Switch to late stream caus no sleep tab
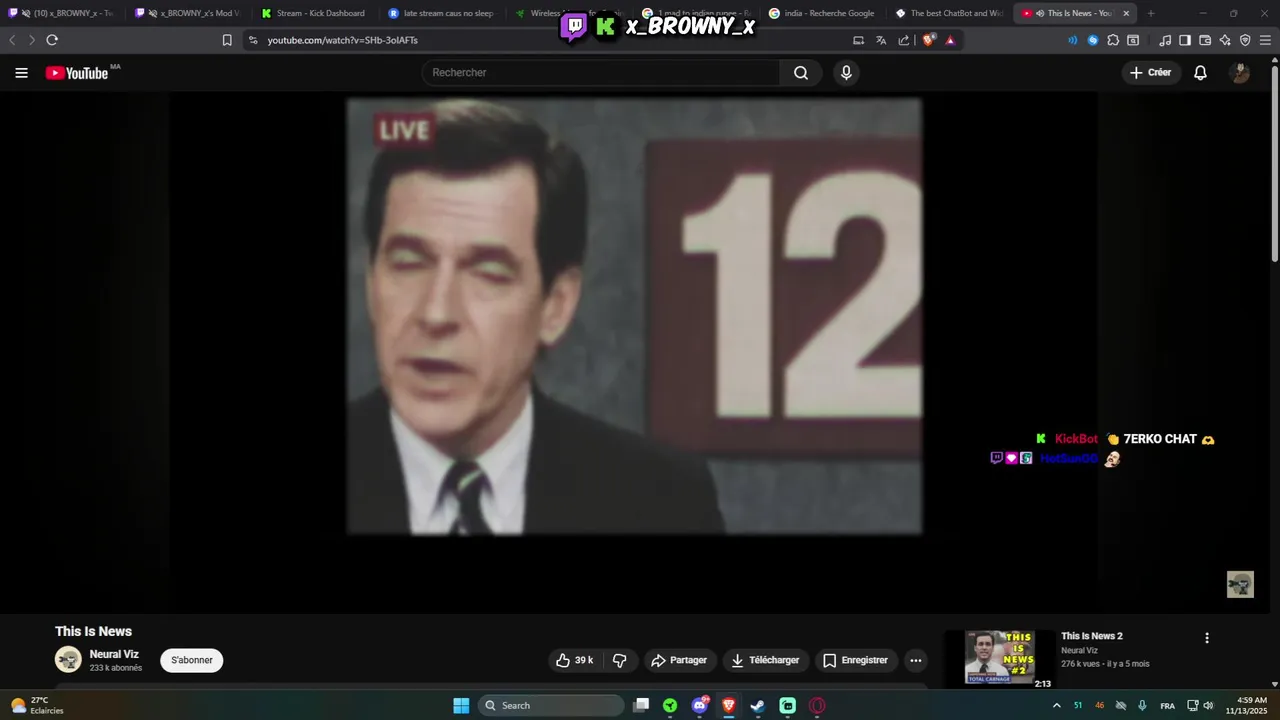Viewport: 1280px width, 720px height. click(441, 13)
